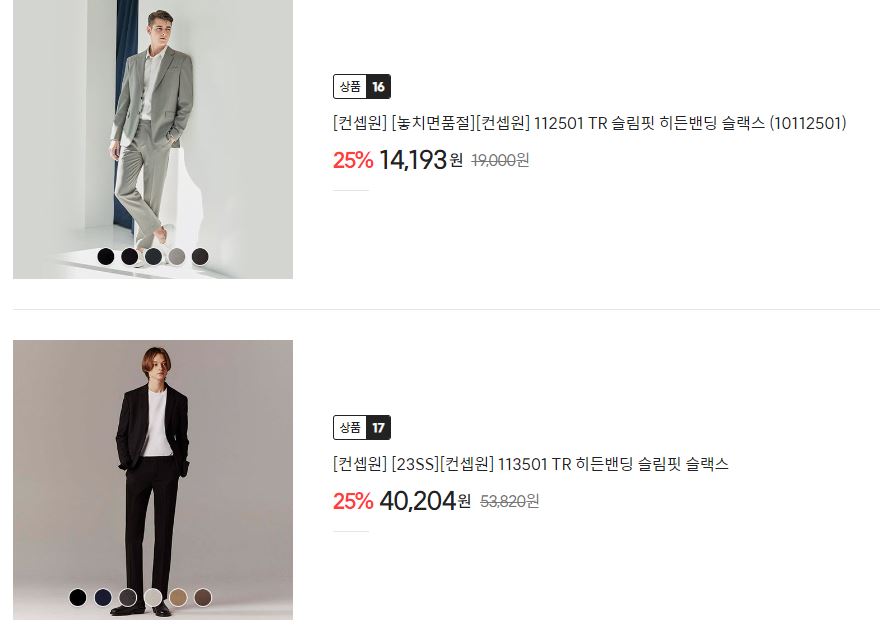Open the gray suit product image

pyautogui.click(x=153, y=139)
